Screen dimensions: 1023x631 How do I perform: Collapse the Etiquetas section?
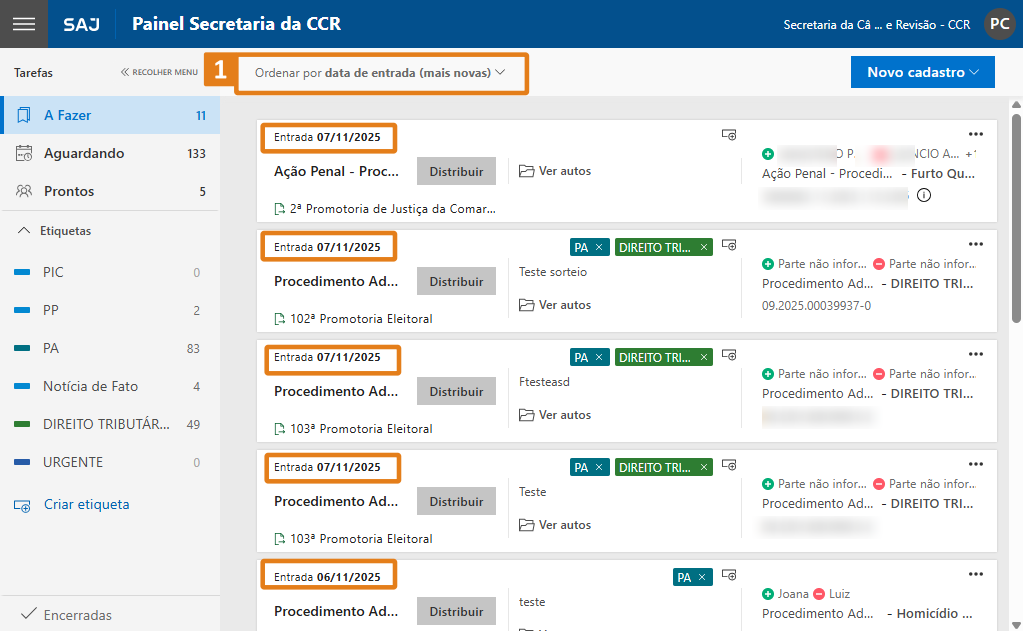point(24,231)
